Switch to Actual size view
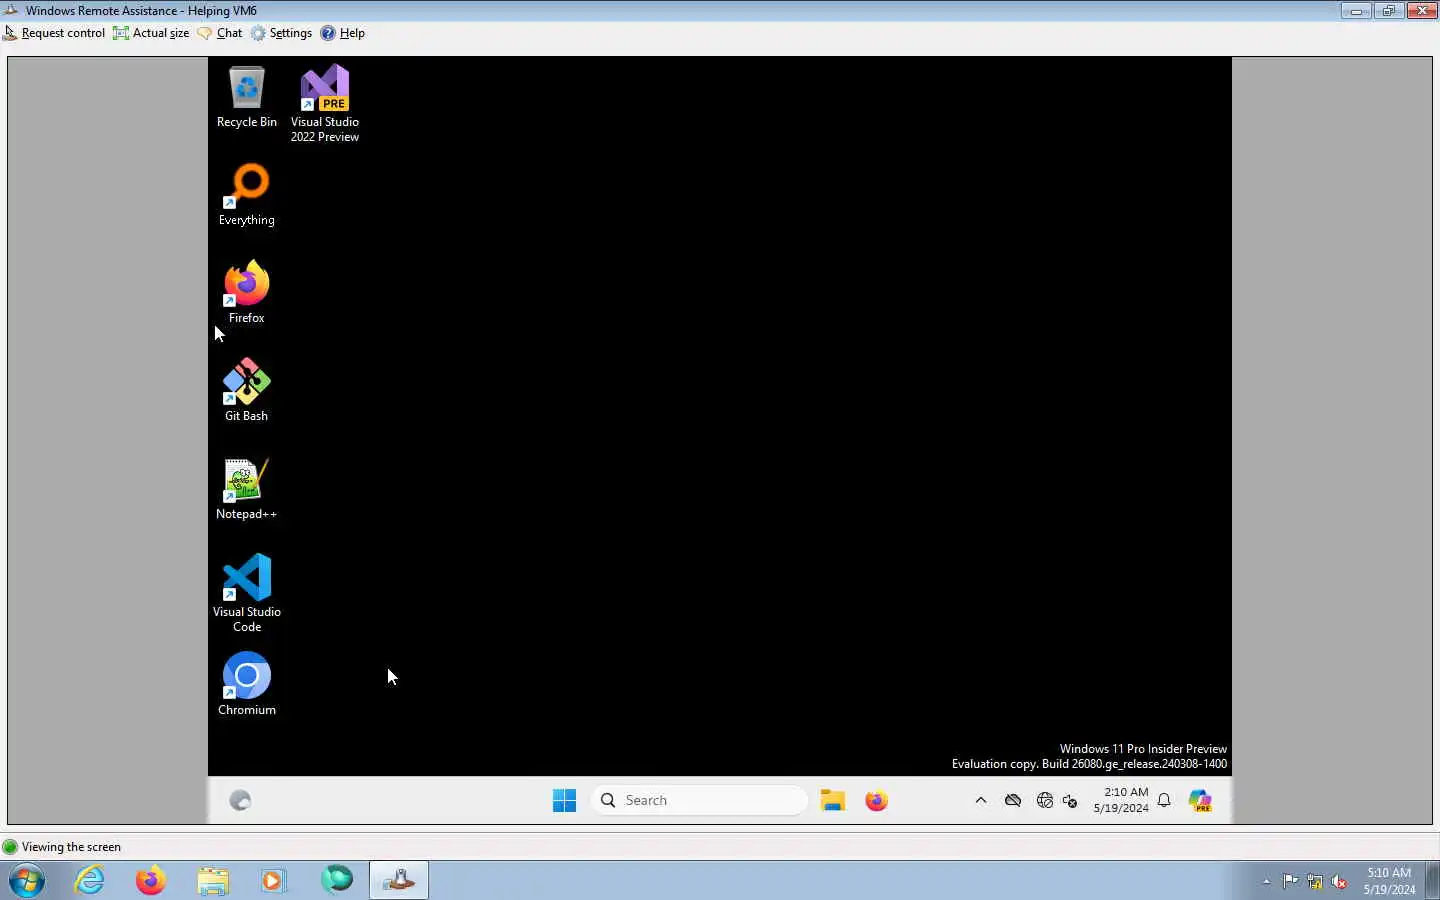1440x900 pixels. (151, 33)
